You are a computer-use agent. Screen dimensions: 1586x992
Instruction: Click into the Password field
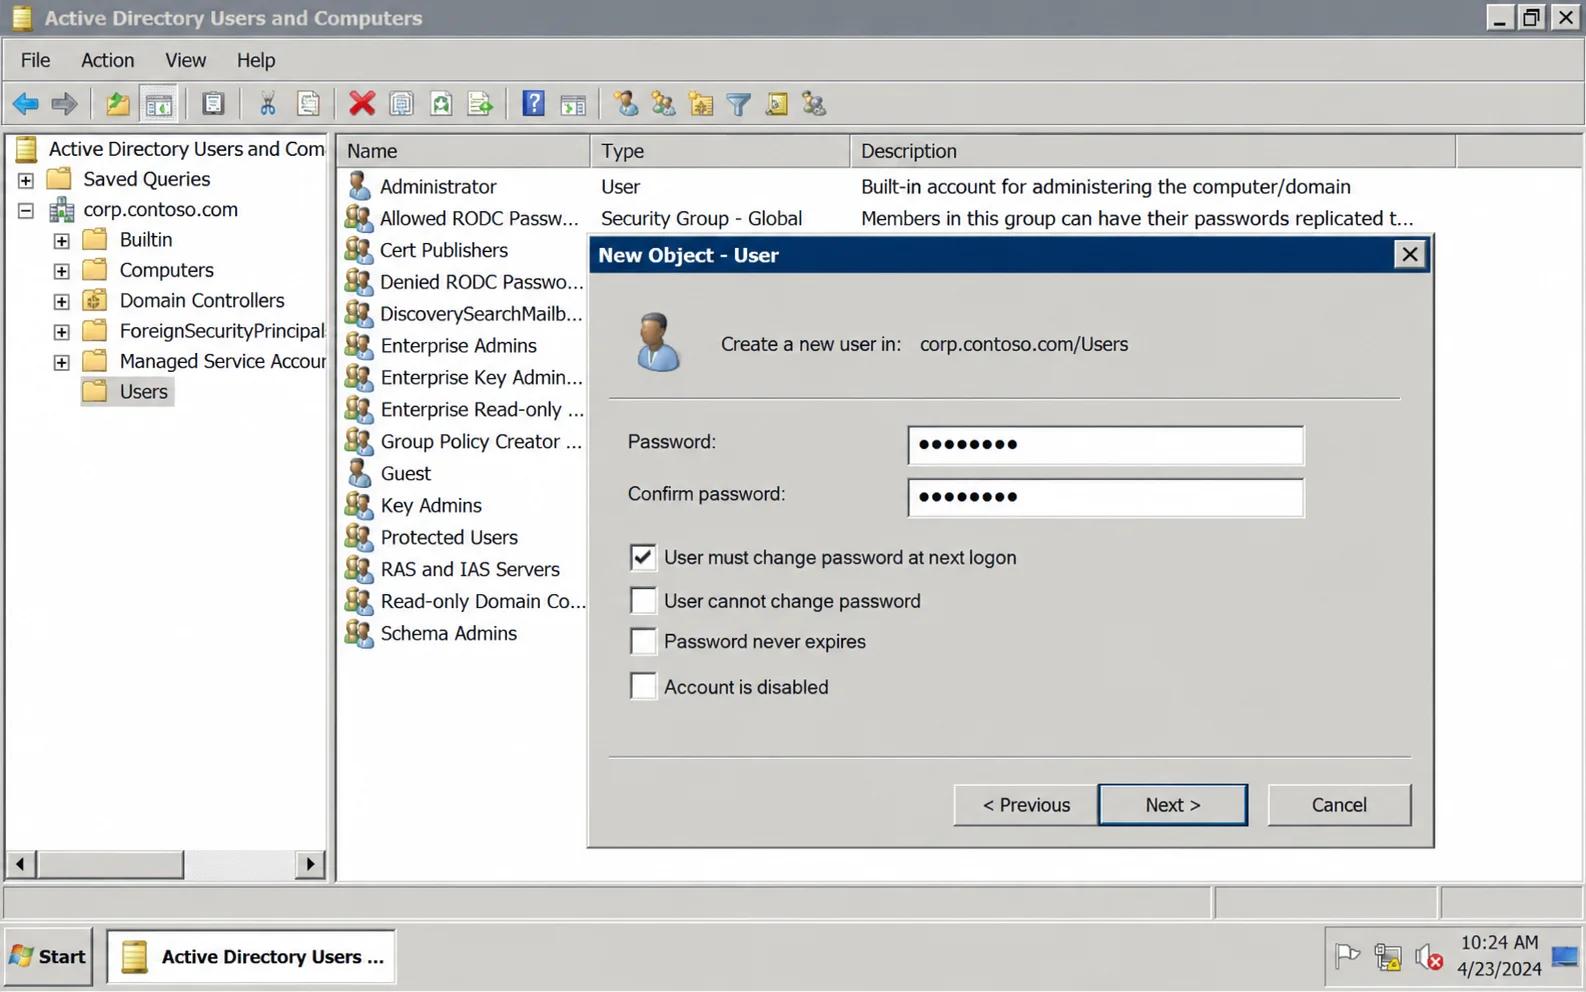(x=1105, y=445)
